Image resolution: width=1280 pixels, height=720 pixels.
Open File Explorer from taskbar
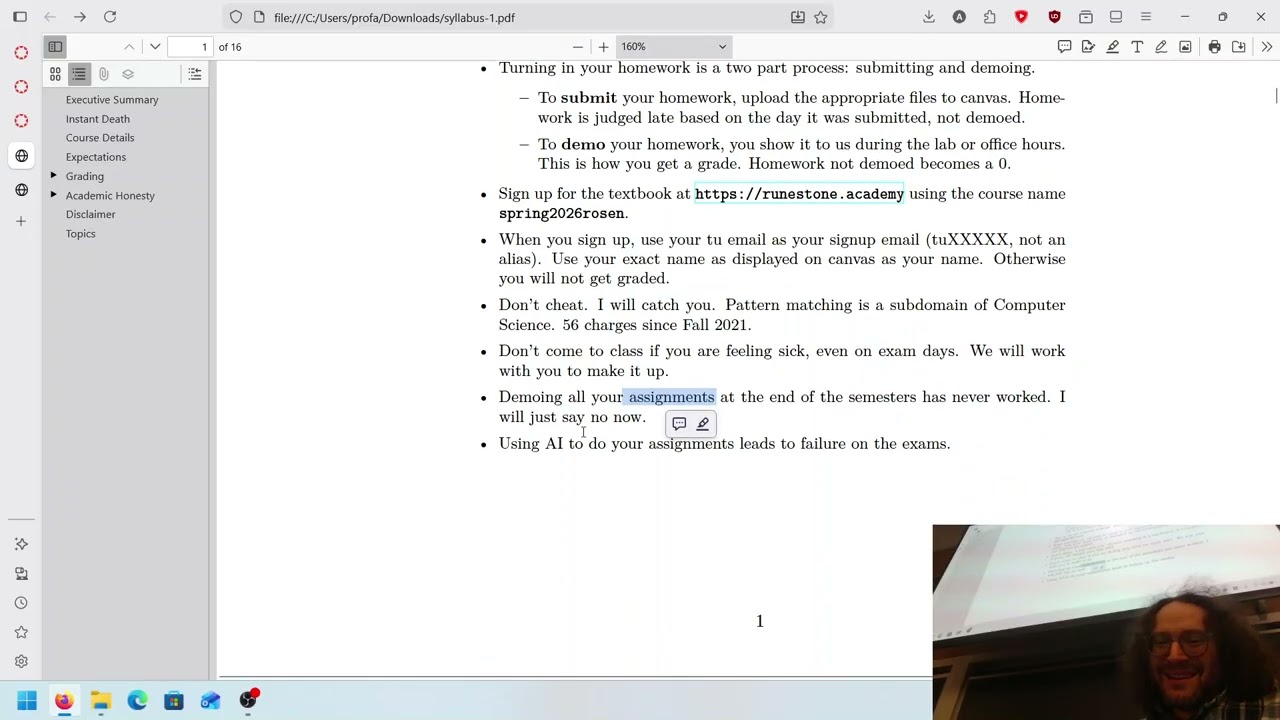[100, 701]
